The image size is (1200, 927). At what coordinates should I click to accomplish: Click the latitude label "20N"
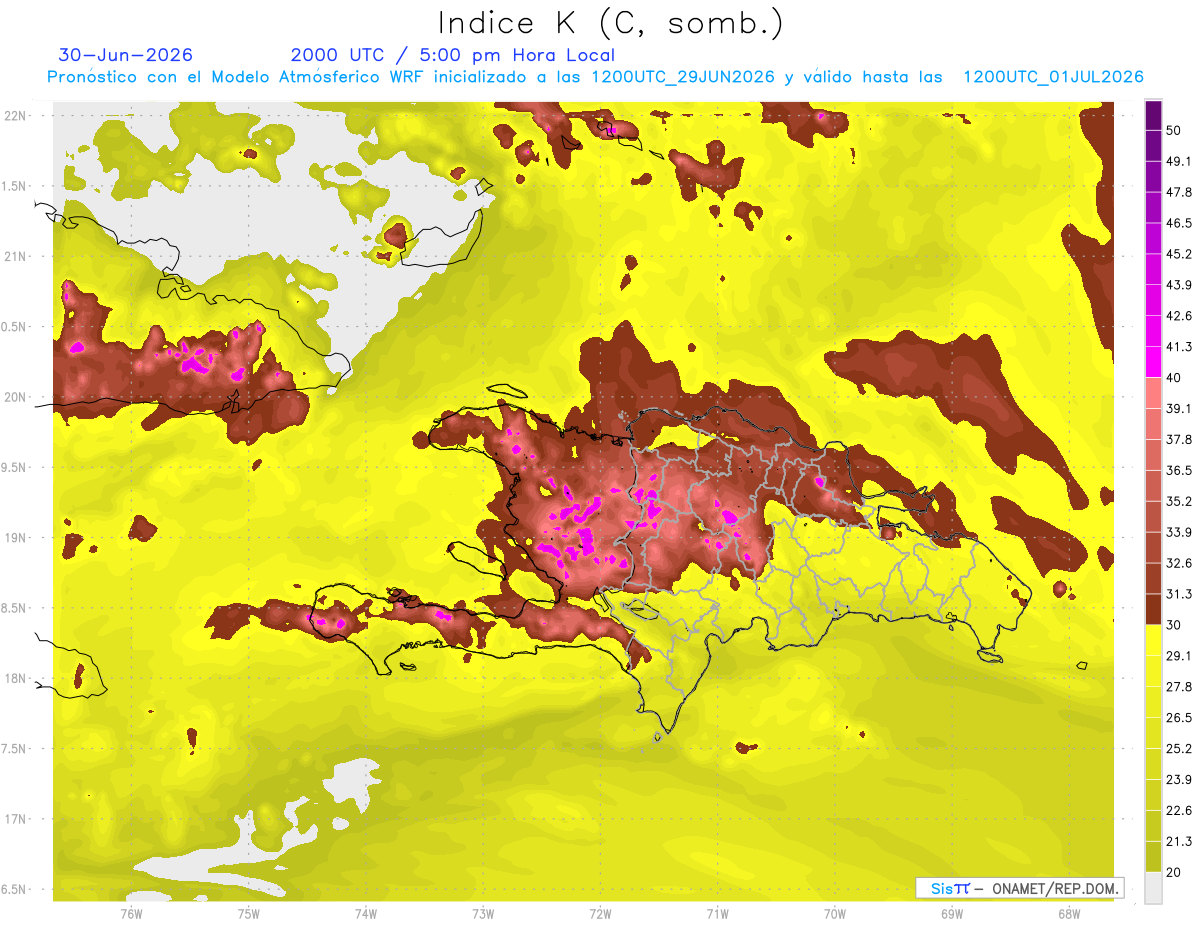click(x=14, y=397)
